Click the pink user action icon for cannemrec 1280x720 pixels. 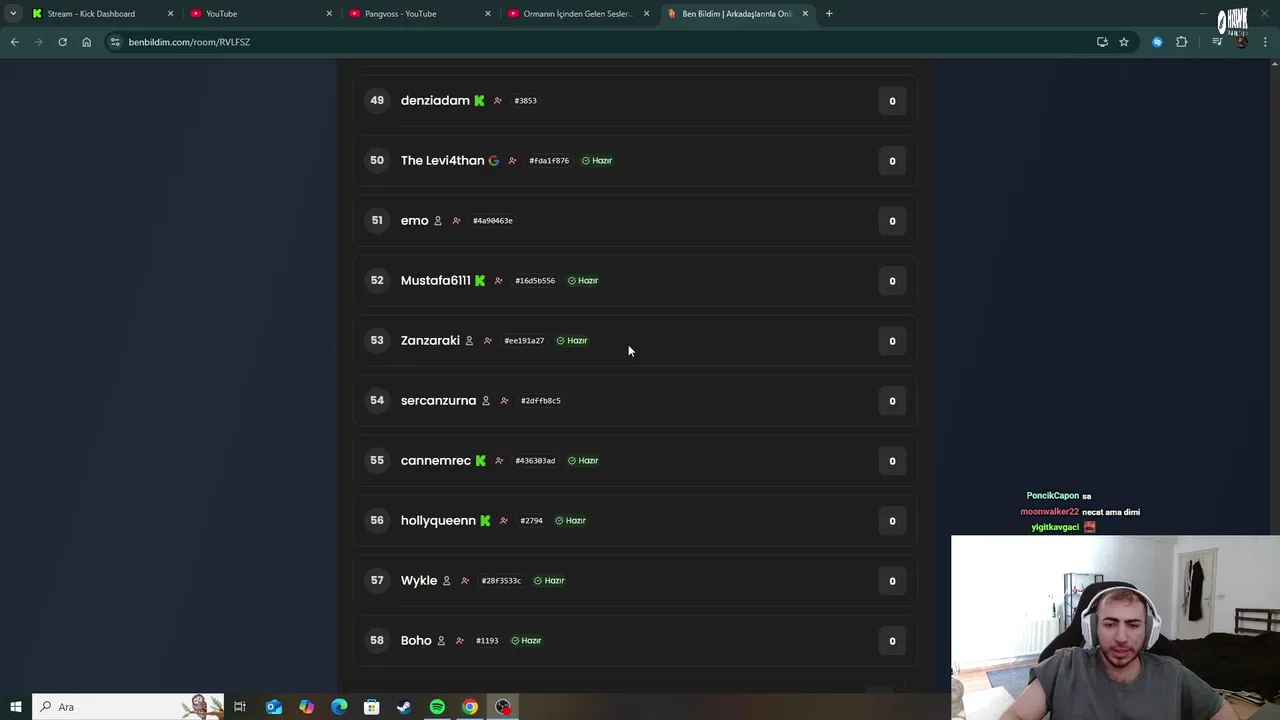click(x=498, y=460)
